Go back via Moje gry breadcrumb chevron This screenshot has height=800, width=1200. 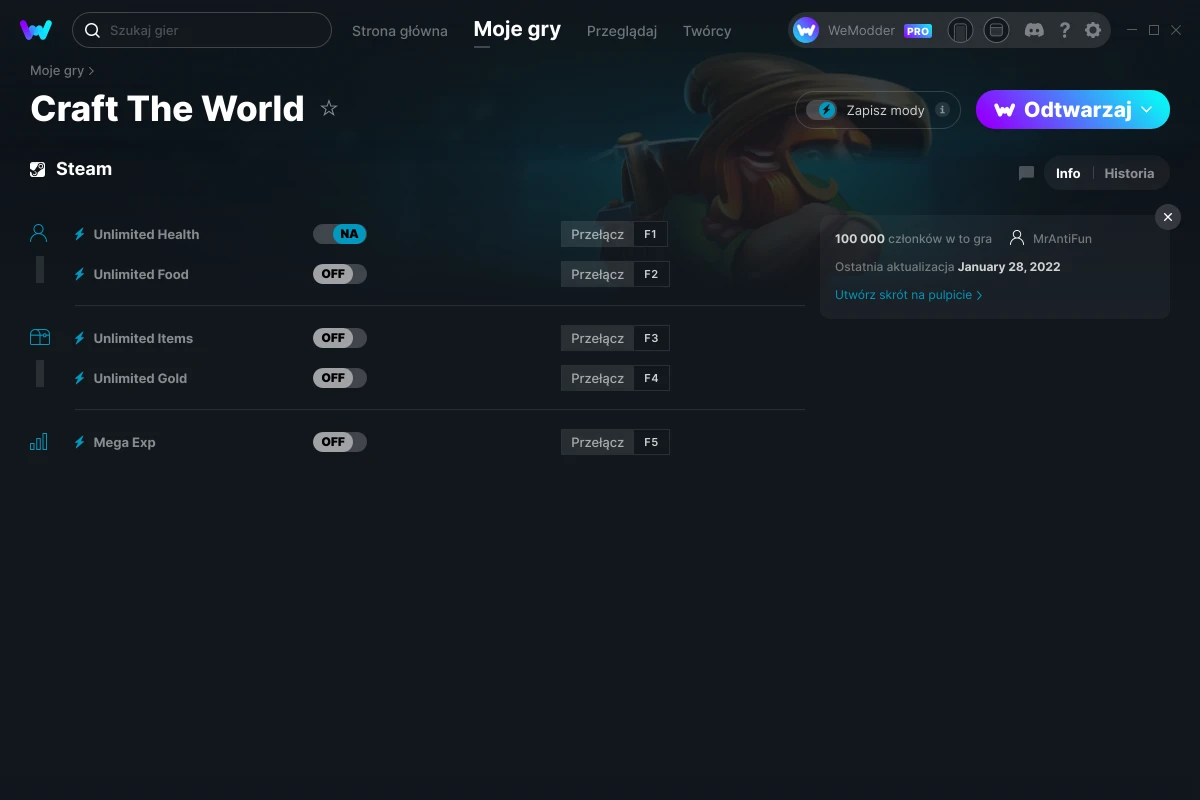point(92,71)
